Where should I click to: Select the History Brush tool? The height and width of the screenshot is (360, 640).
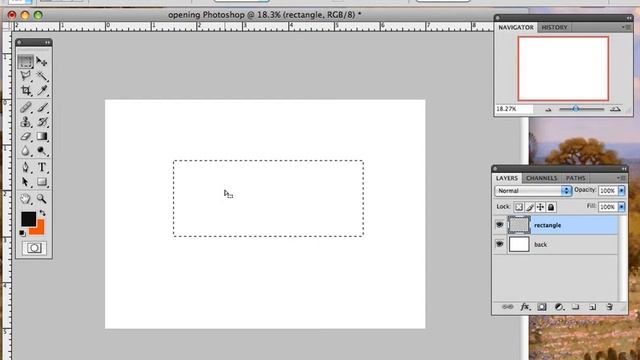pyautogui.click(x=42, y=122)
